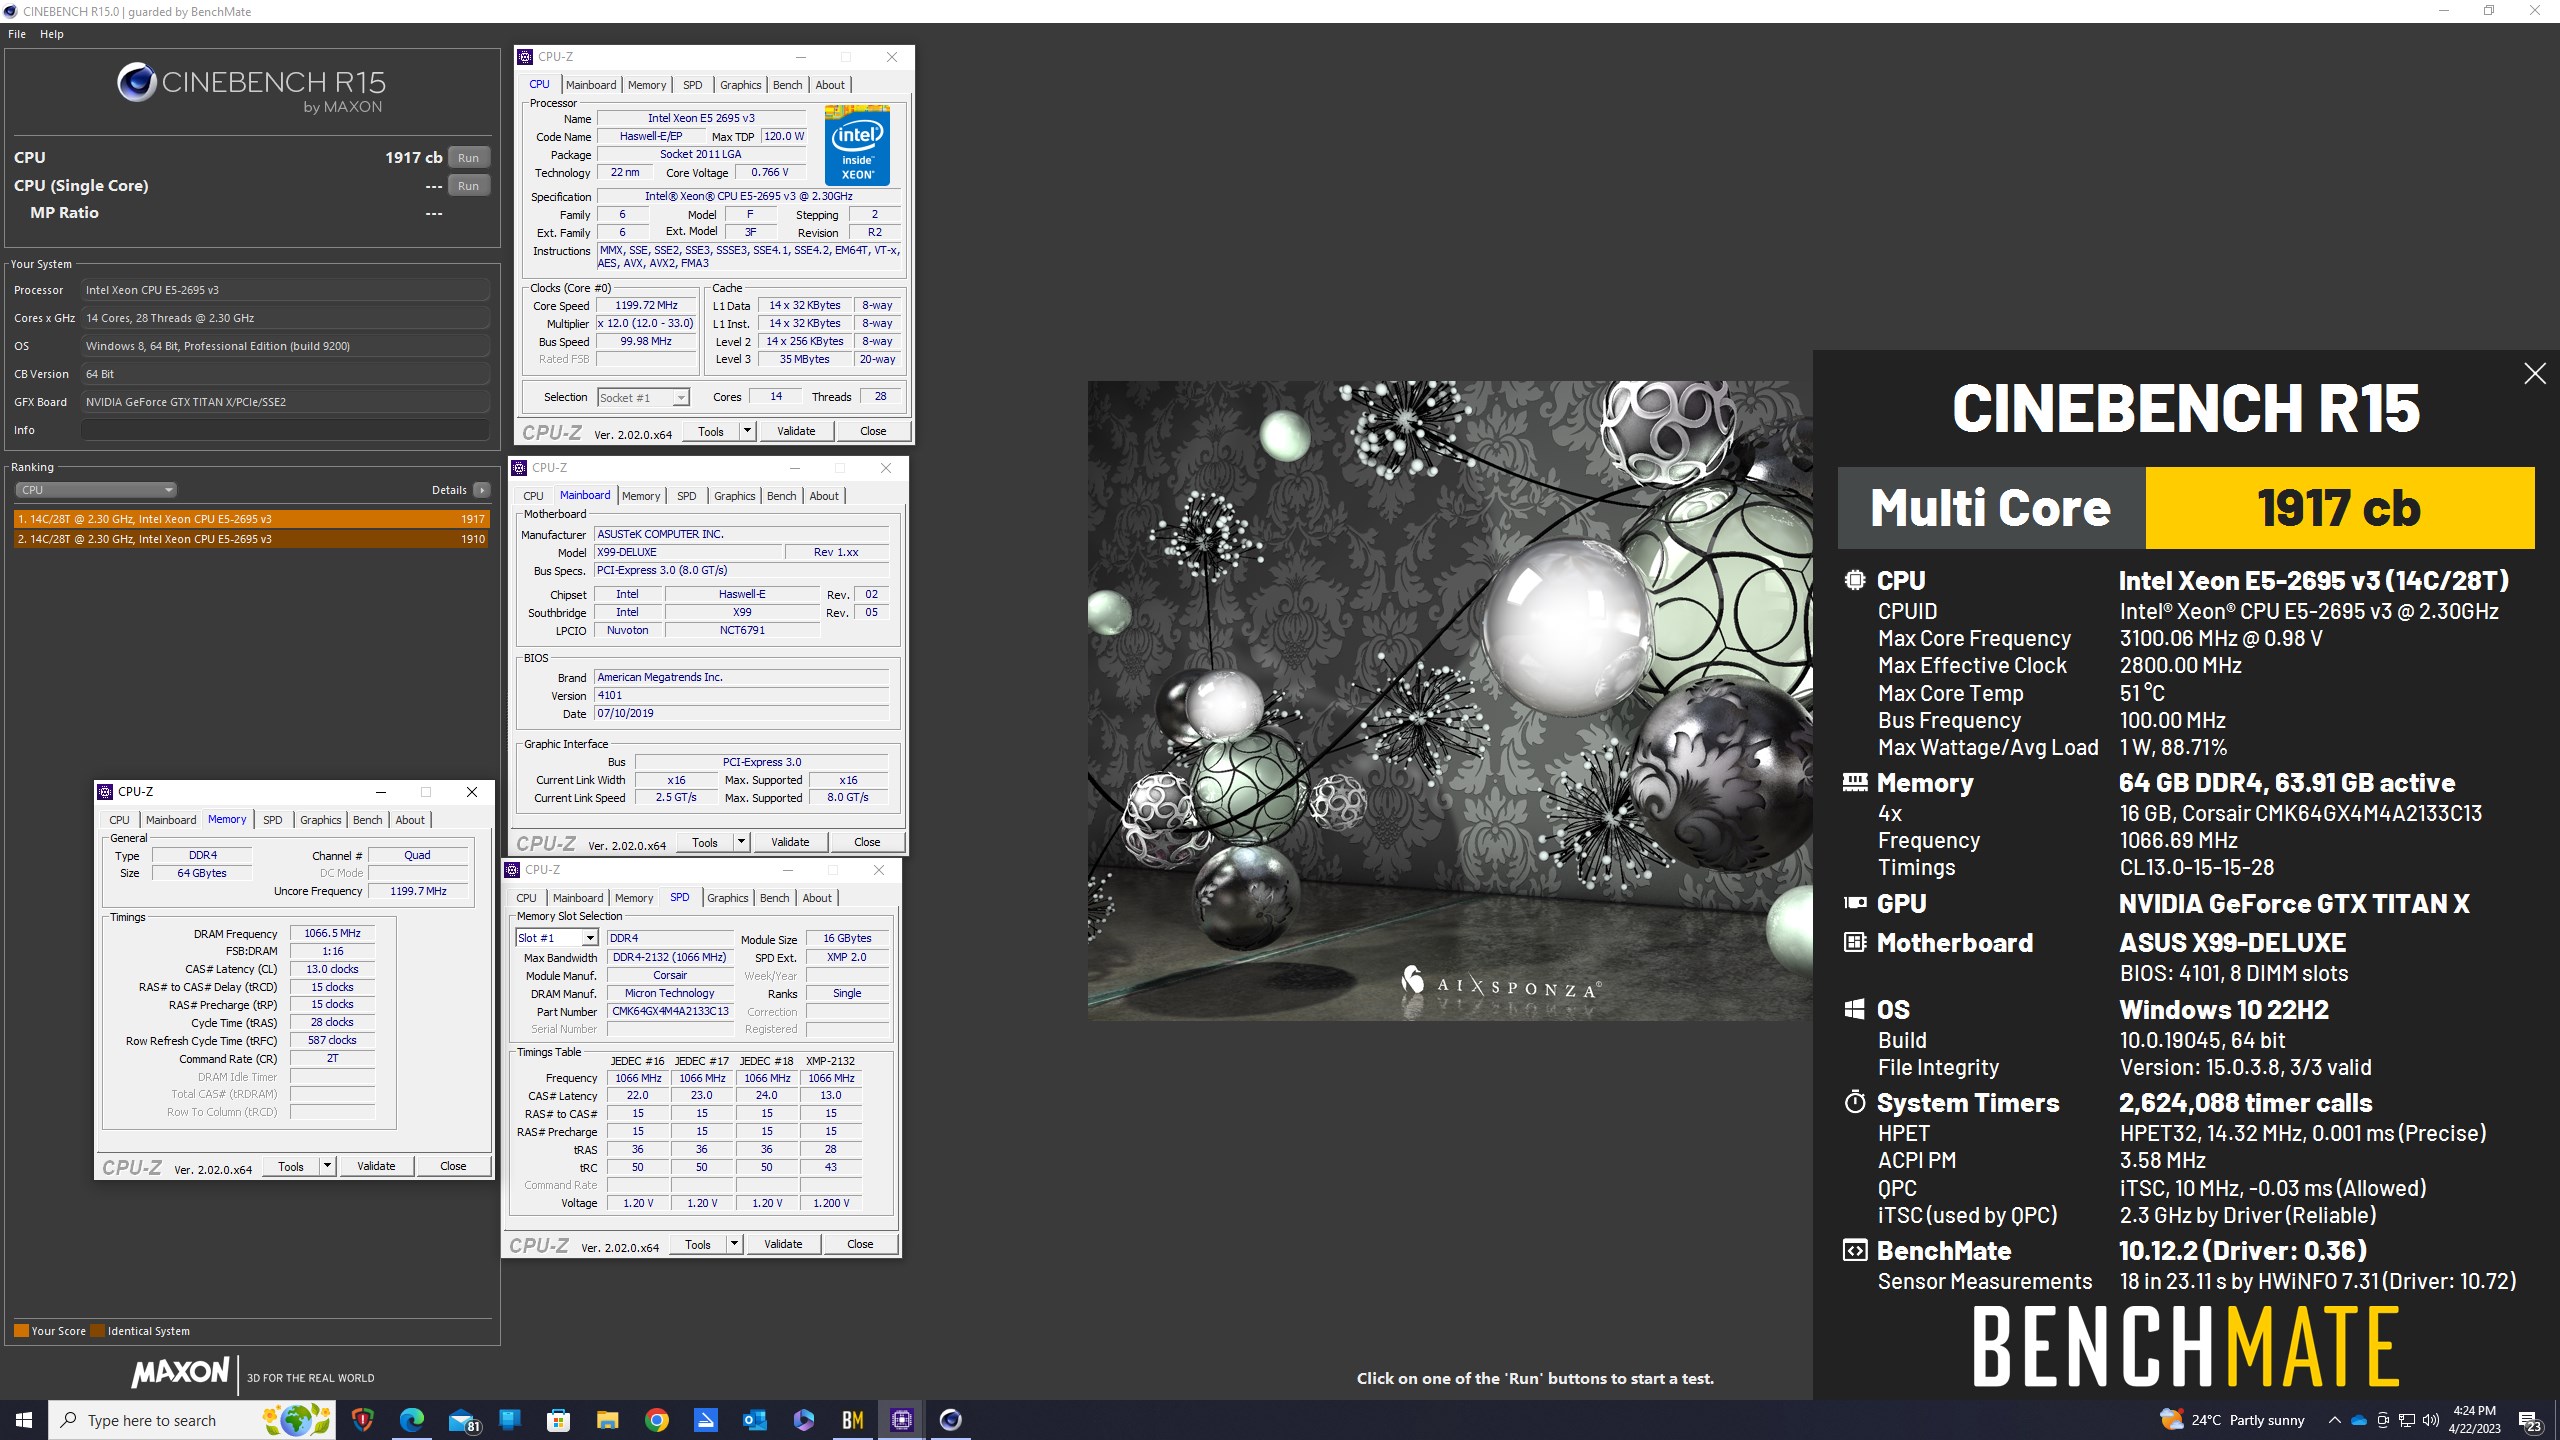Open the weather widget showing 24°C

[x=2231, y=1420]
